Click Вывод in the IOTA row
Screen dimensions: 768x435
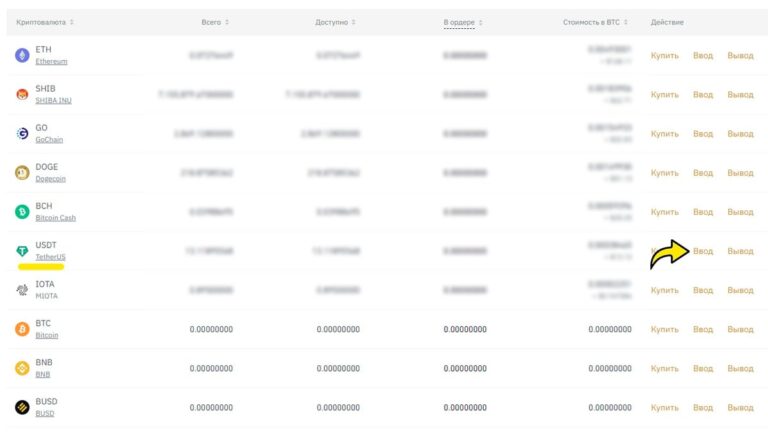[740, 290]
